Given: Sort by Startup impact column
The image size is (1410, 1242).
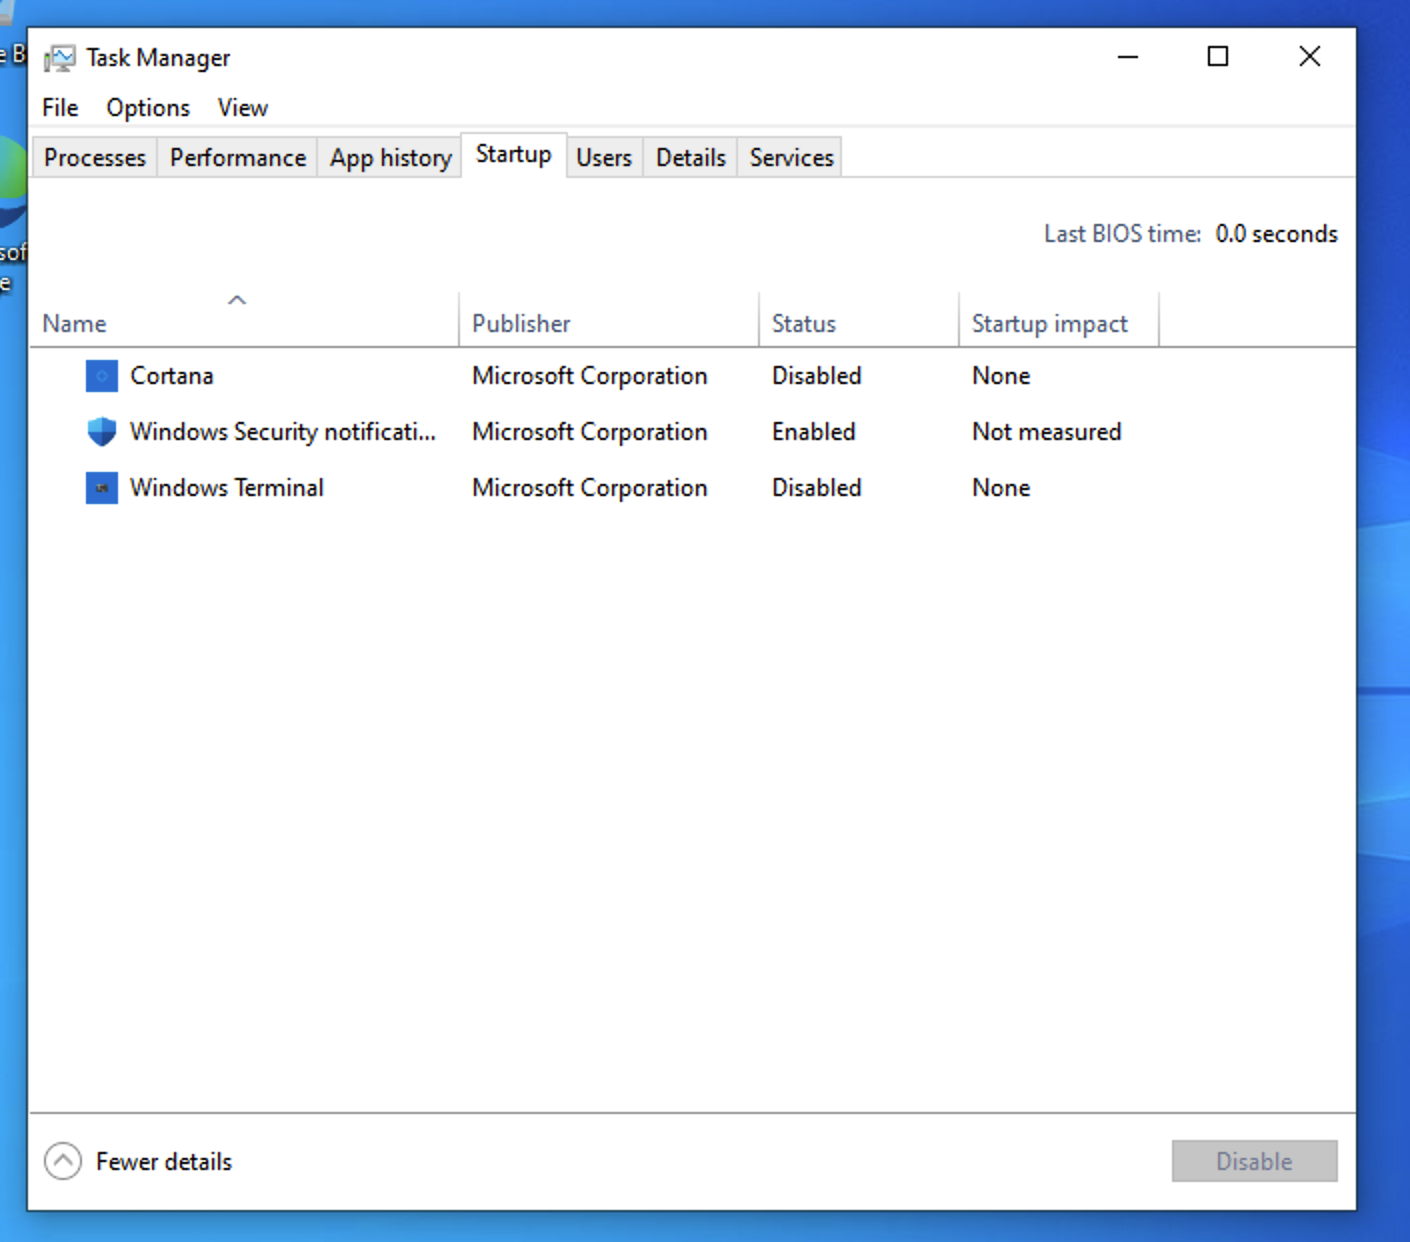Looking at the screenshot, I should tap(1049, 323).
